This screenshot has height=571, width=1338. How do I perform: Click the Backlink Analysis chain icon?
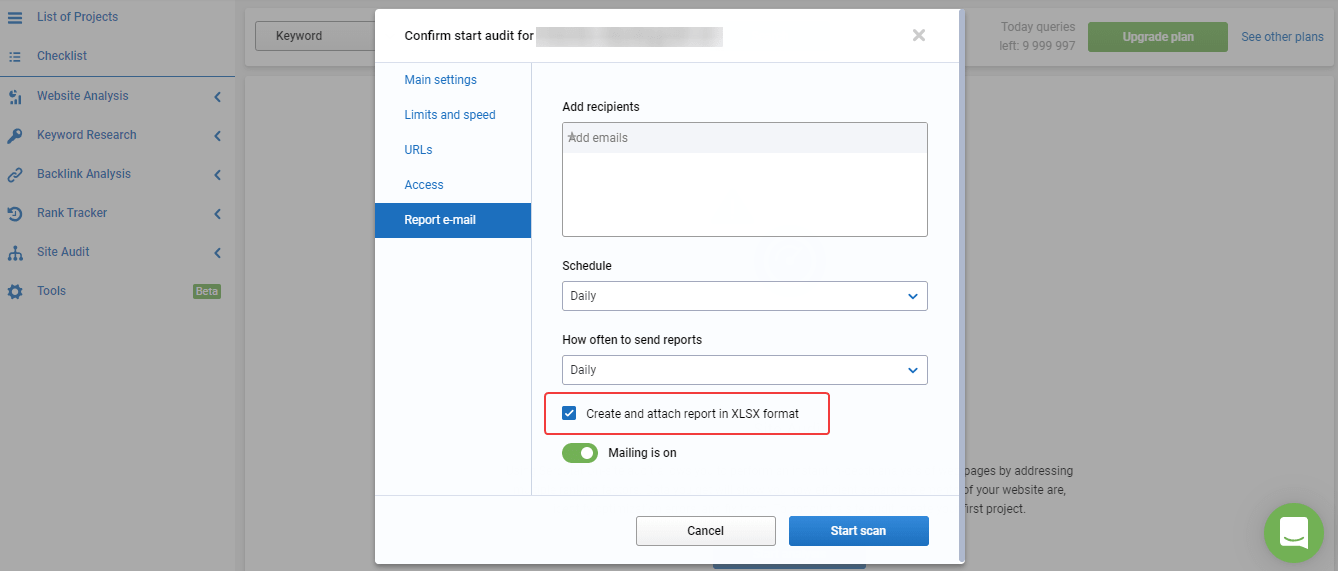[15, 175]
